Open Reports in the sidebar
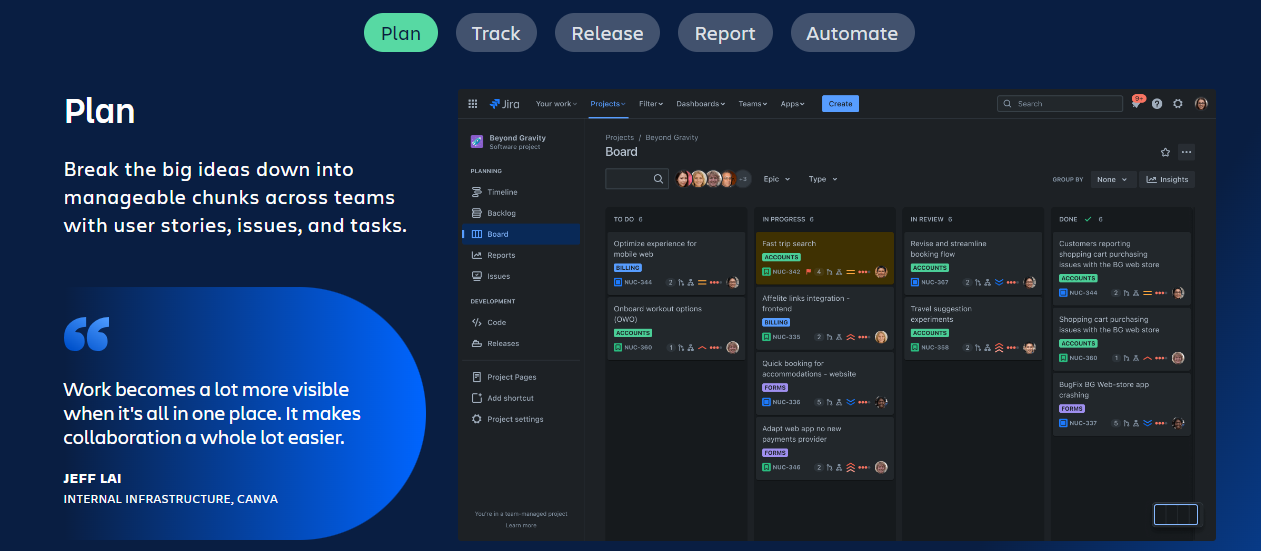The height and width of the screenshot is (551, 1261). pyautogui.click(x=521, y=255)
